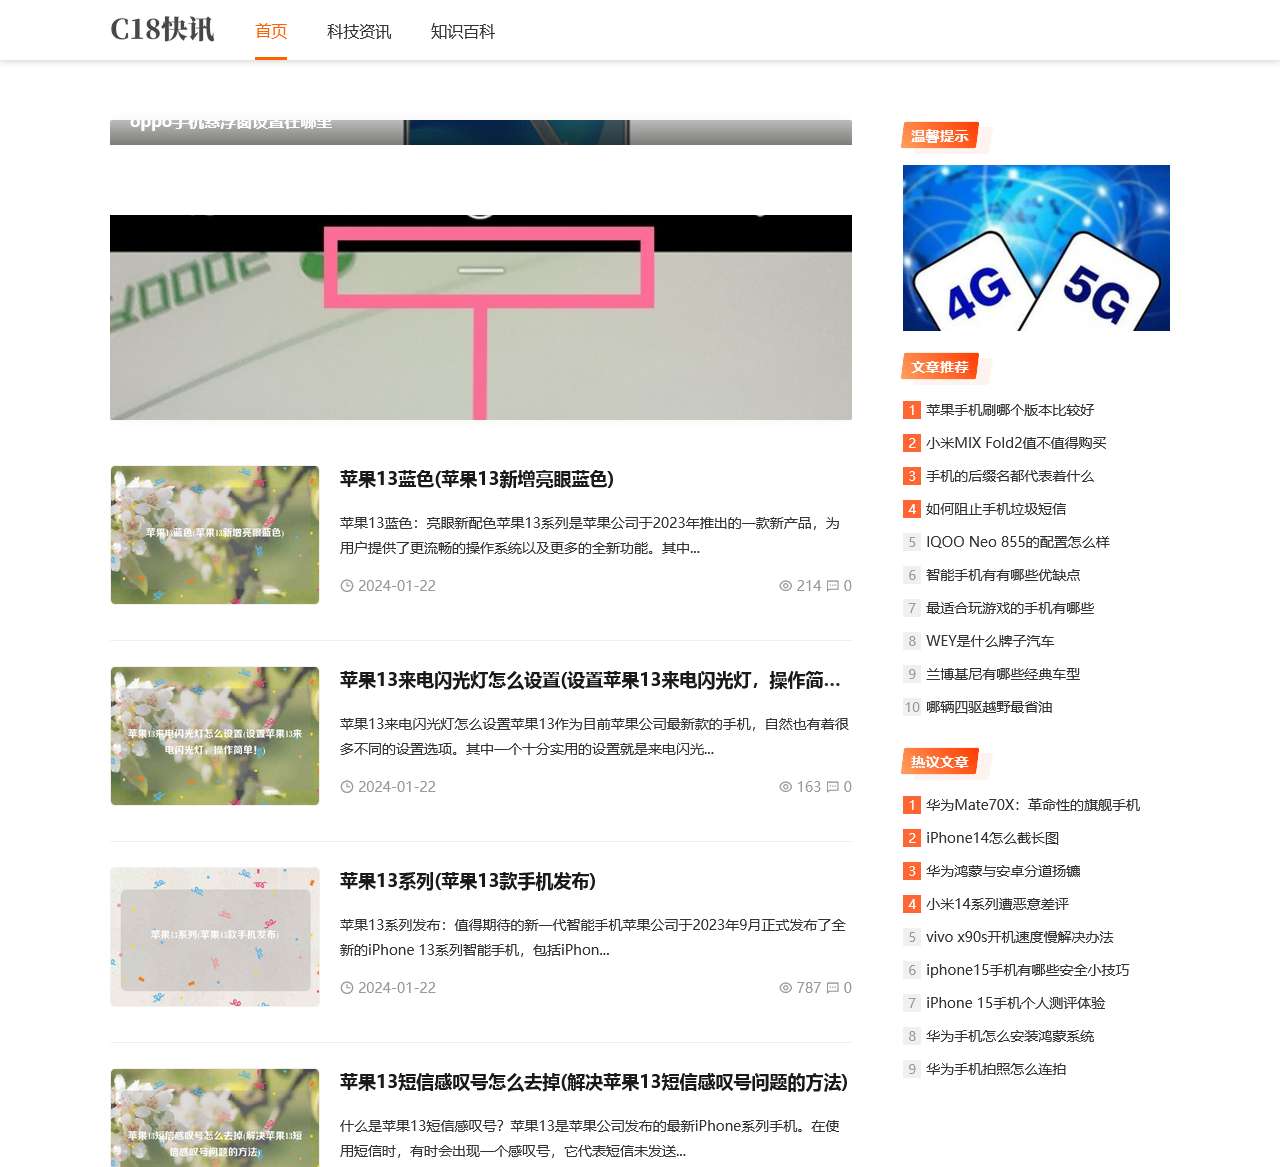The image size is (1280, 1167).
Task: Click clock icon of 苹果13来电闪光灯 article date
Action: coord(347,787)
